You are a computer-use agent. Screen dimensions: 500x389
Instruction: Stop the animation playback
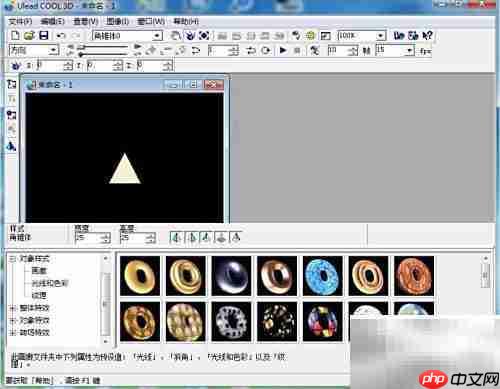[x=297, y=51]
